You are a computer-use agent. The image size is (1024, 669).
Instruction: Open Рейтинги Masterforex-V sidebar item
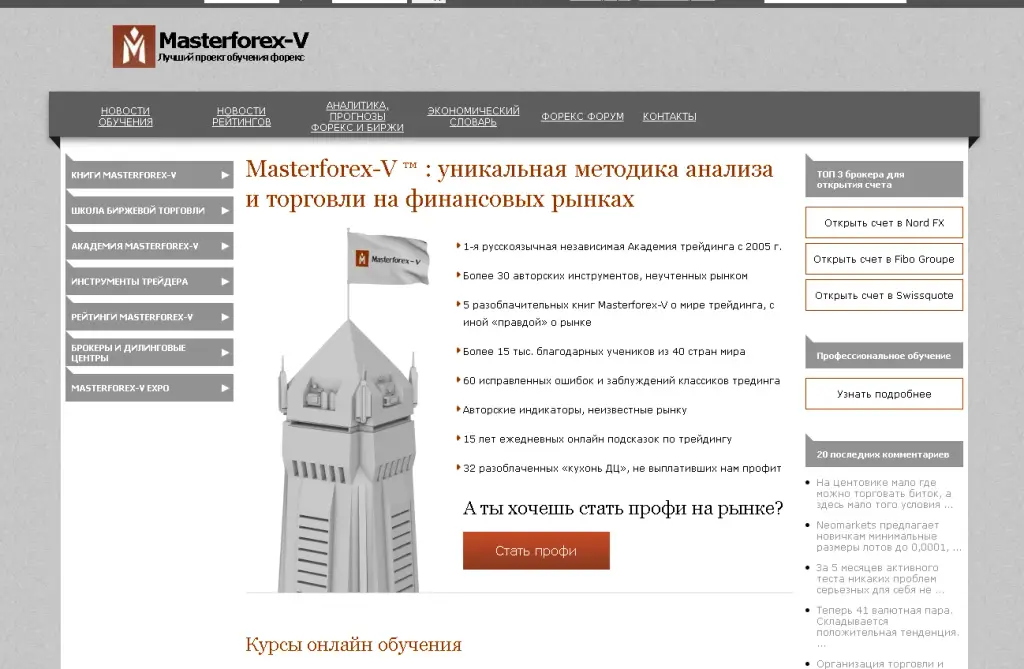150,317
